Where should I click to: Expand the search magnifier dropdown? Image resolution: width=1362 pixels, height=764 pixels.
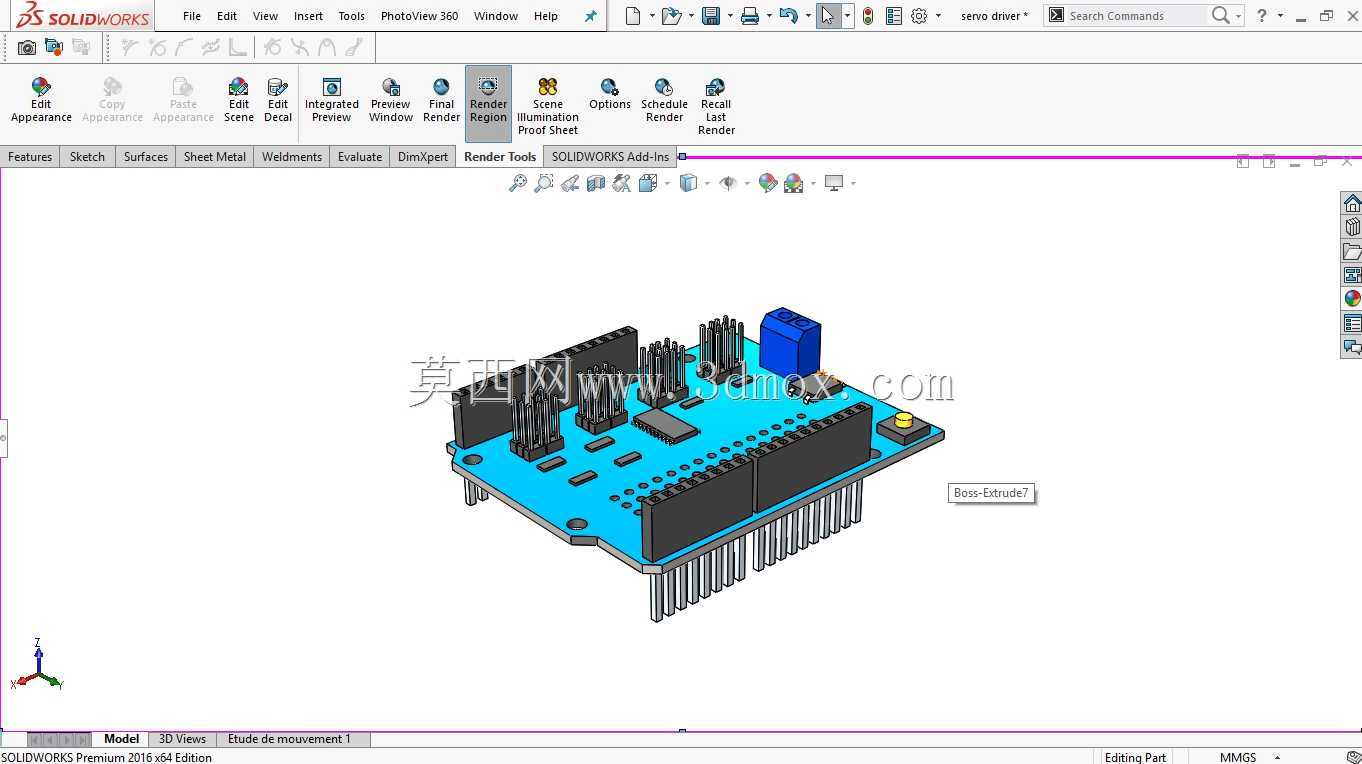[1238, 16]
